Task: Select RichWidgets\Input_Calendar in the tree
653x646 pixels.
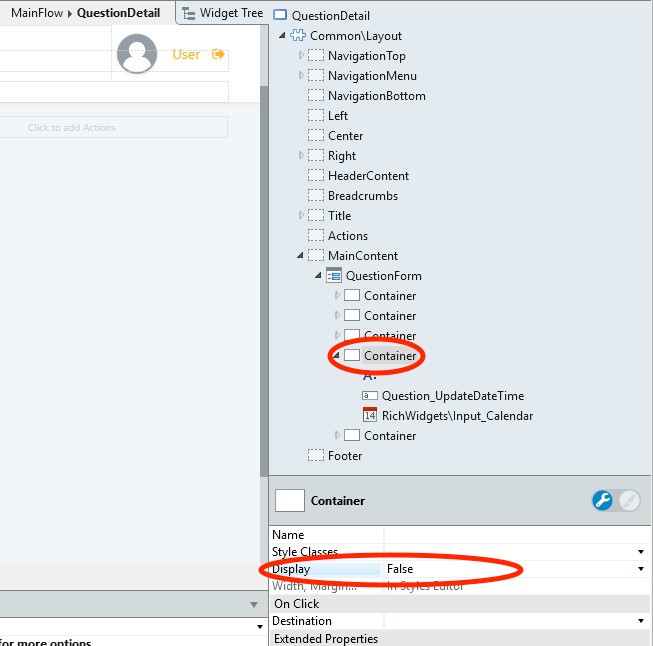Action: [x=457, y=416]
